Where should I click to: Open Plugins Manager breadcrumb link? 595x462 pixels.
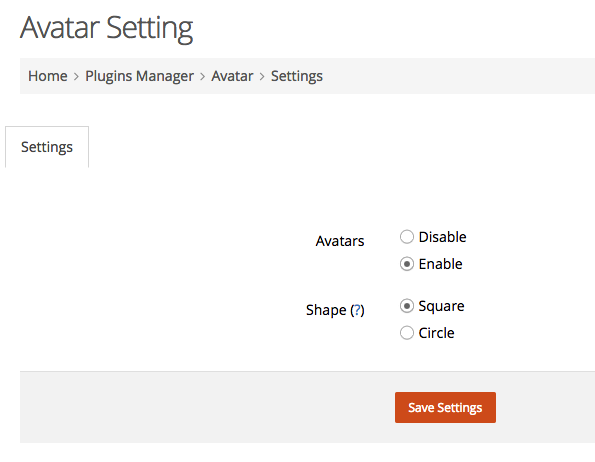(139, 76)
